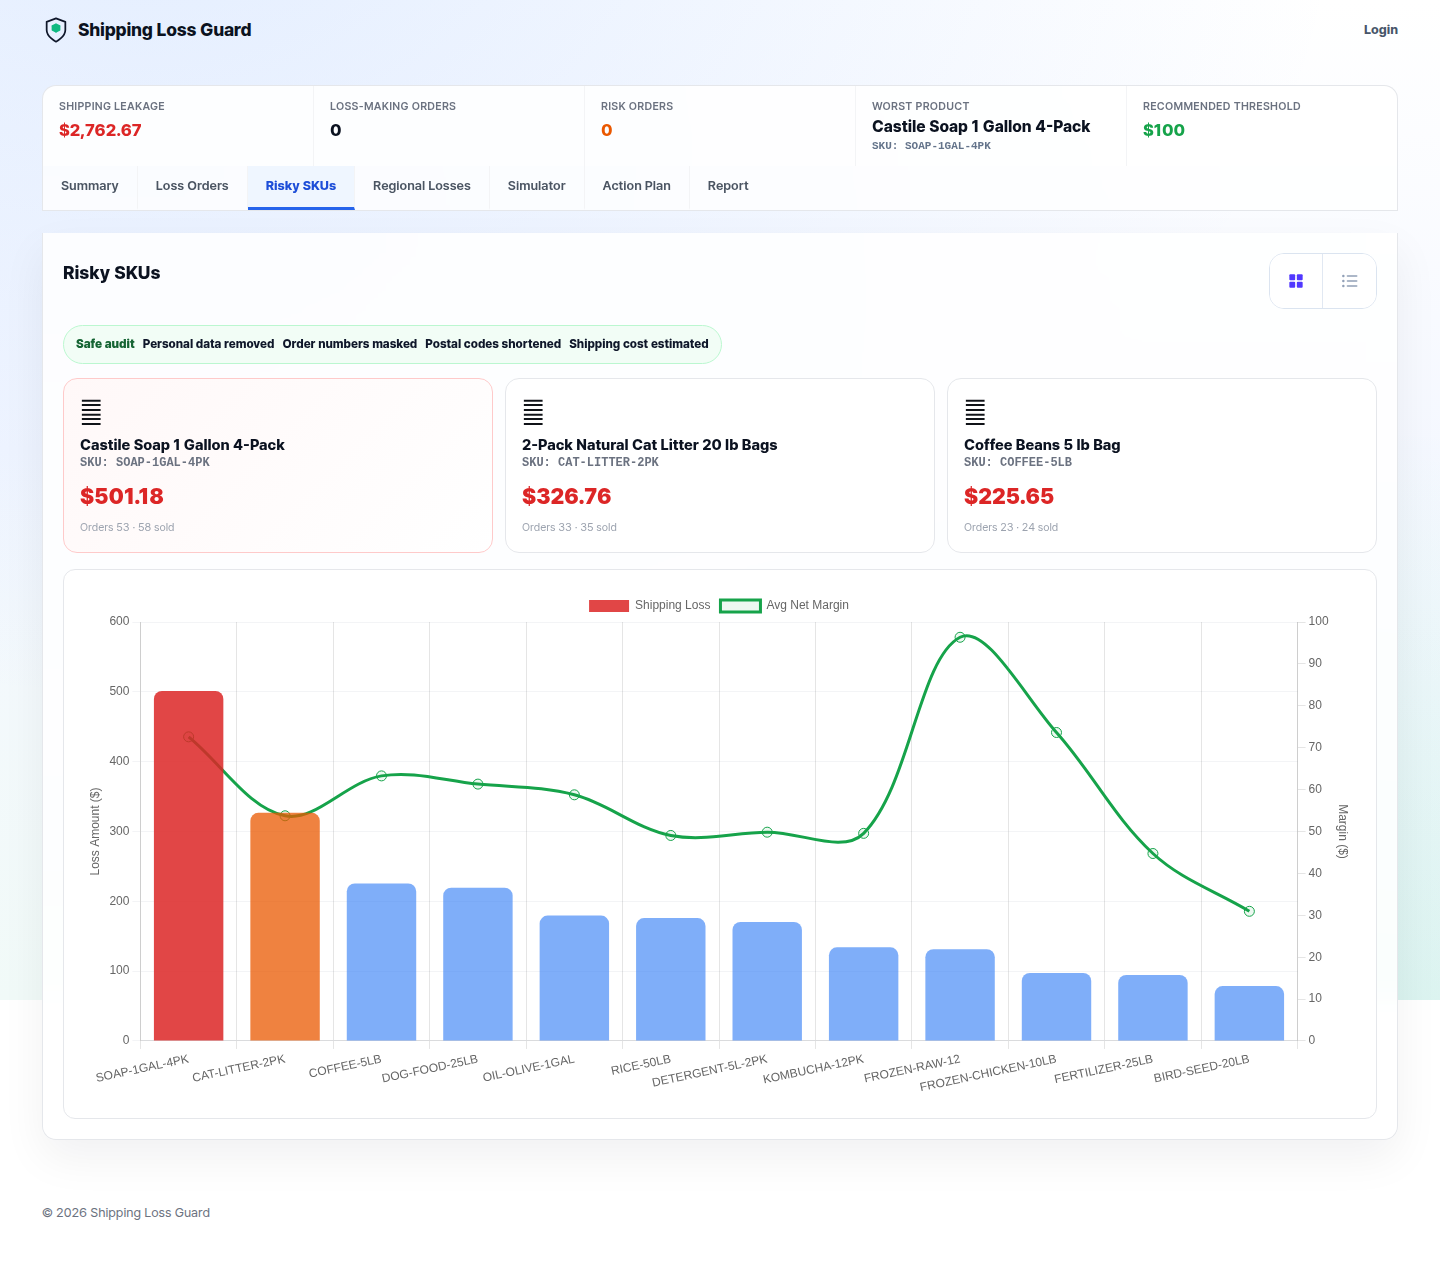Click the $225.65 loss amount

click(1009, 496)
